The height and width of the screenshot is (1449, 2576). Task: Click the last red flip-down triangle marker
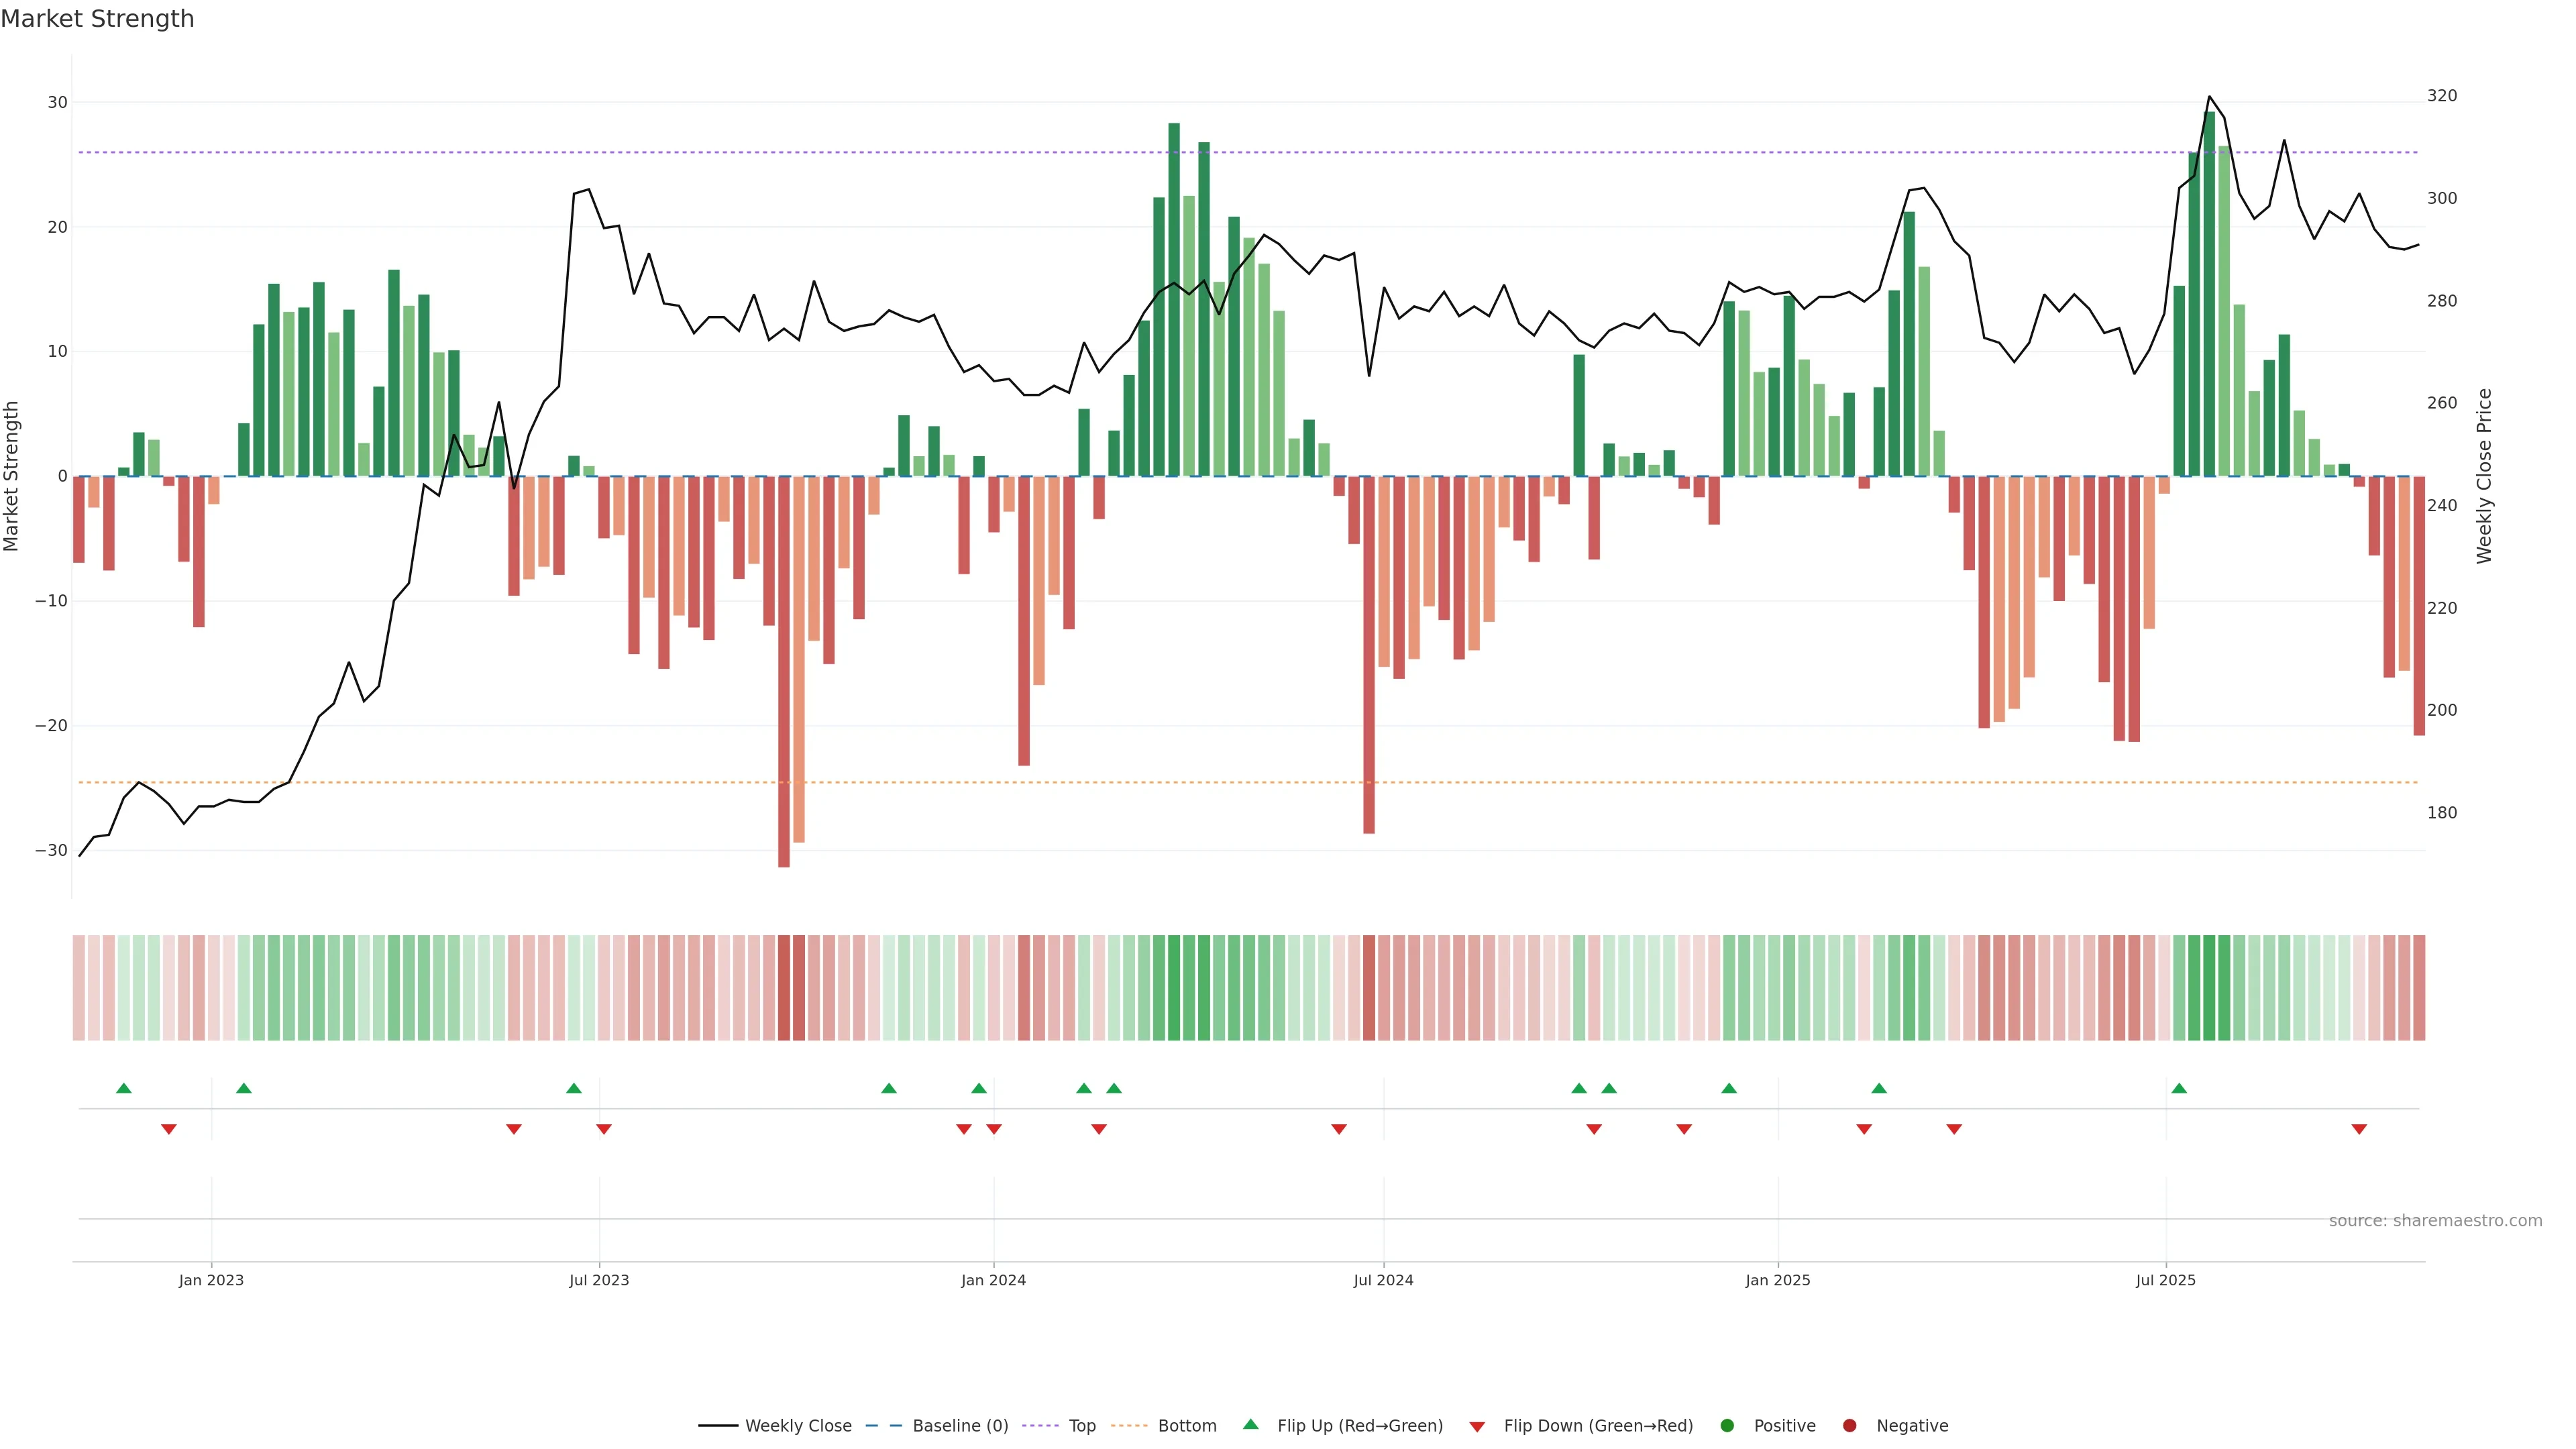coord(2359,1129)
